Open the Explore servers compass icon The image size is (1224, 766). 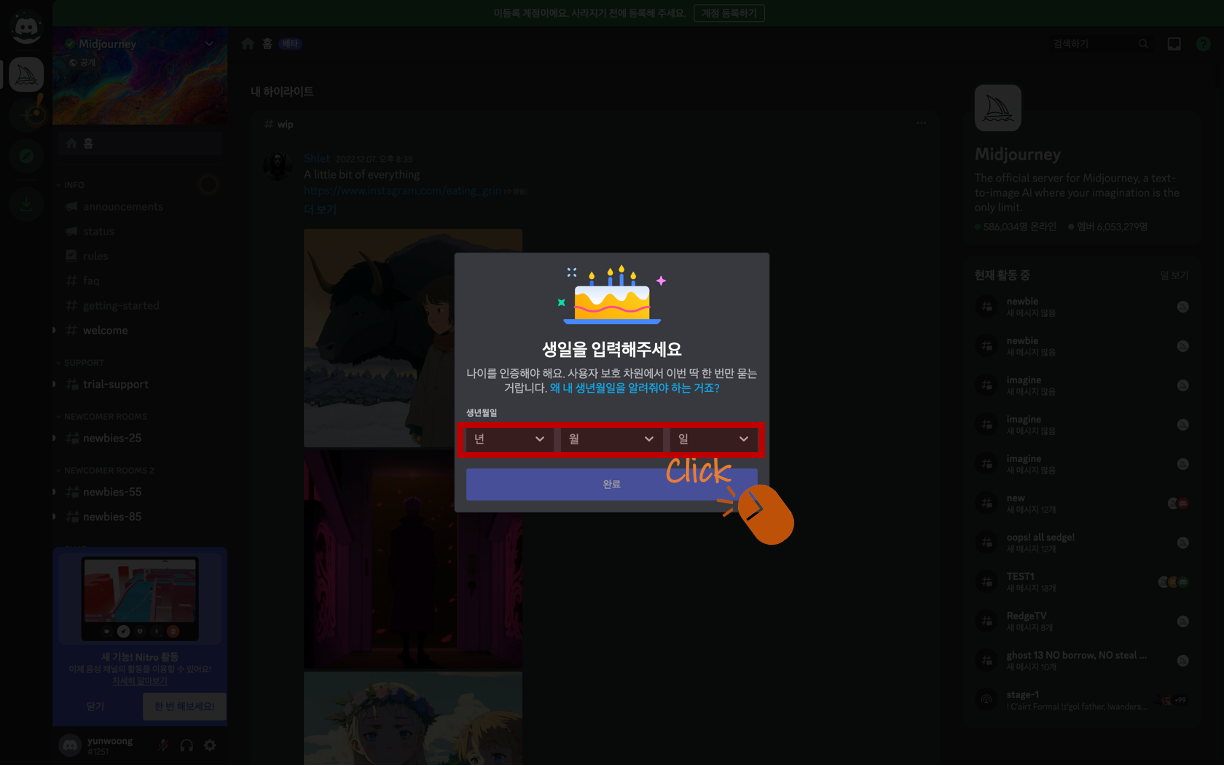(26, 156)
